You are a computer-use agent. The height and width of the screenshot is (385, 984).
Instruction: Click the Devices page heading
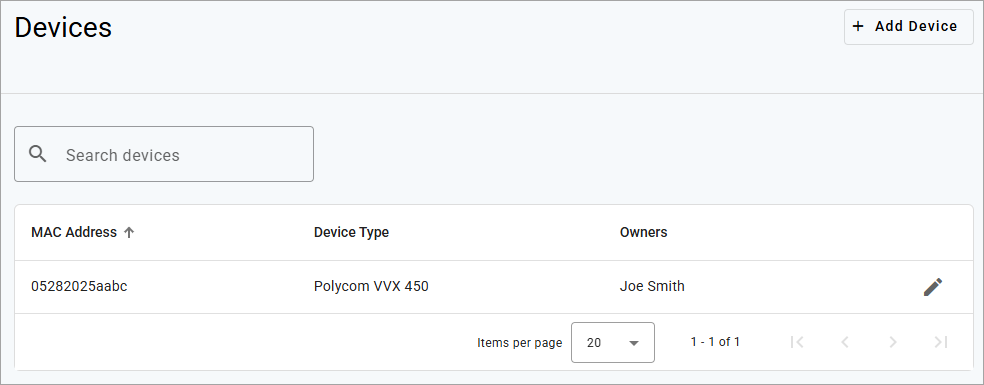tap(63, 28)
